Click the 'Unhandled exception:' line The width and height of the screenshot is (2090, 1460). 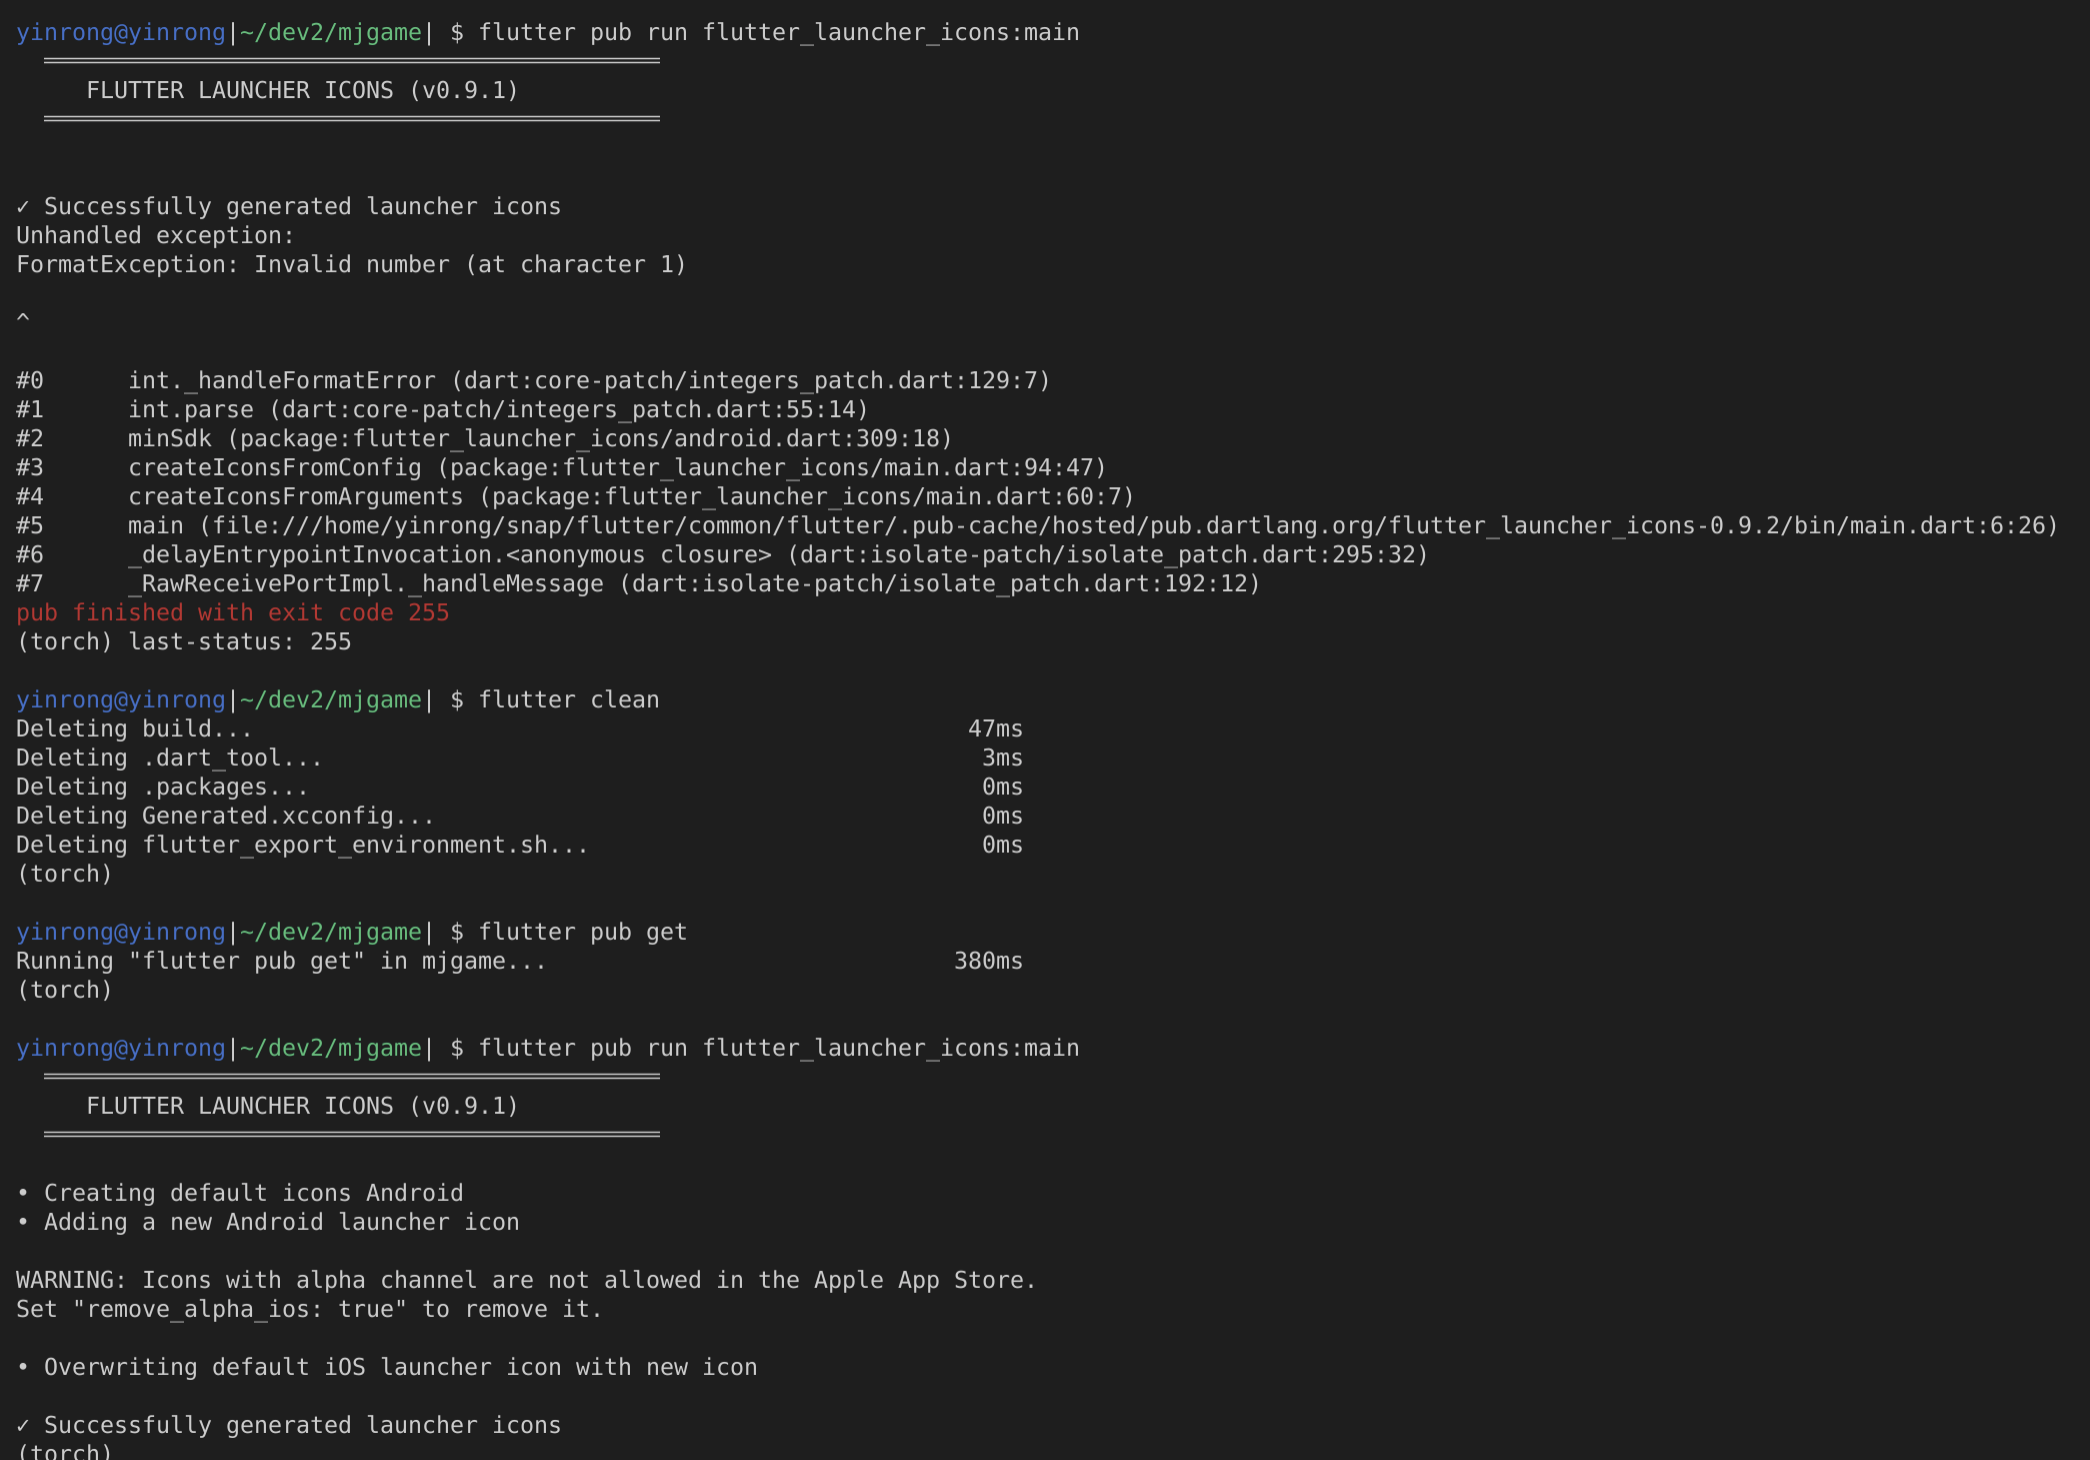[x=155, y=235]
